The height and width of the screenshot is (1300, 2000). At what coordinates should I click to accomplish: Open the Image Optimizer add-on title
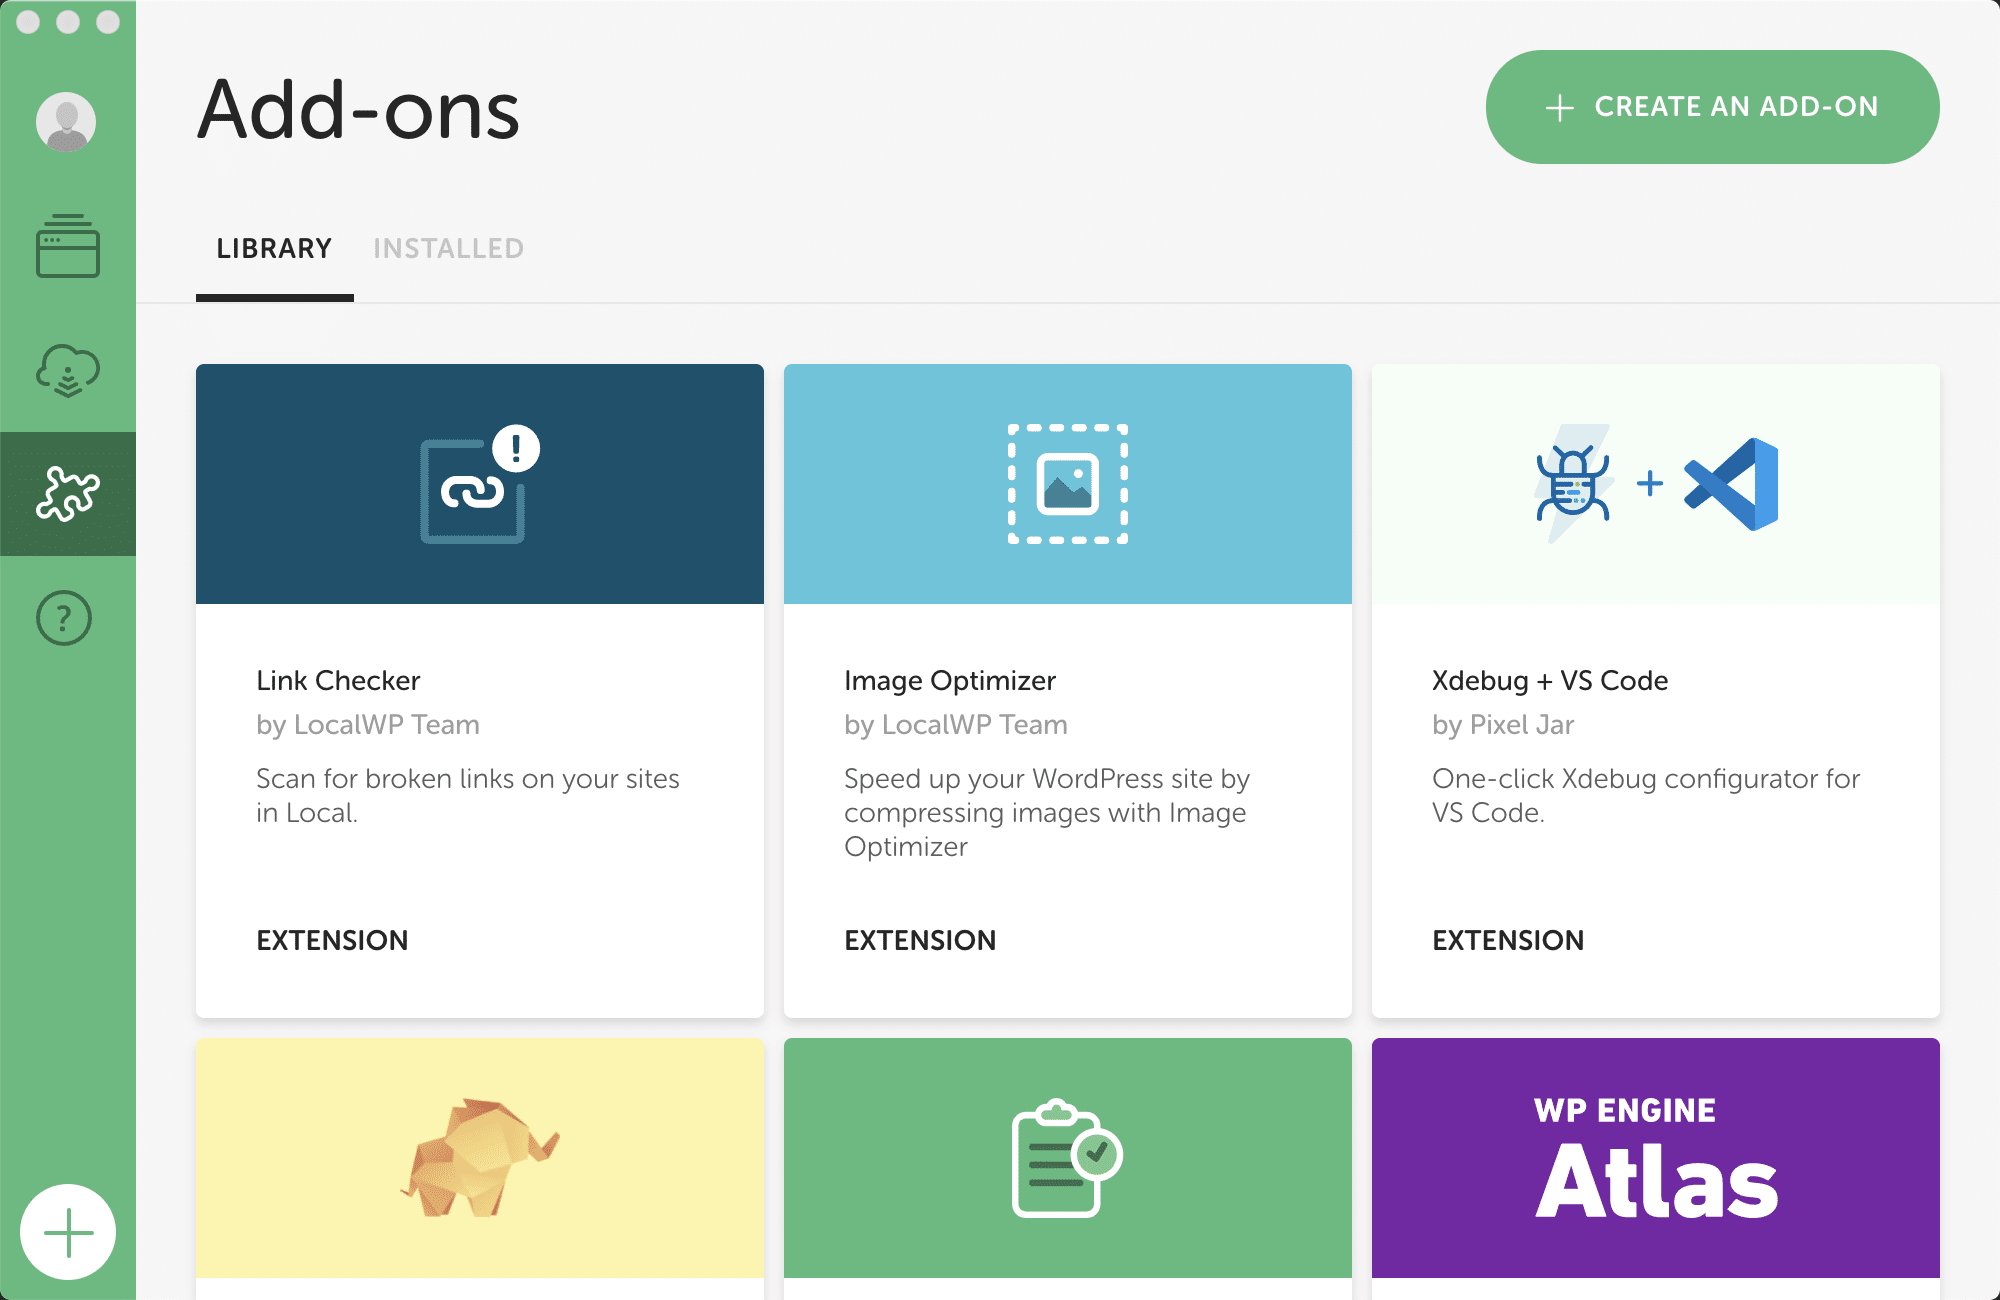tap(949, 680)
